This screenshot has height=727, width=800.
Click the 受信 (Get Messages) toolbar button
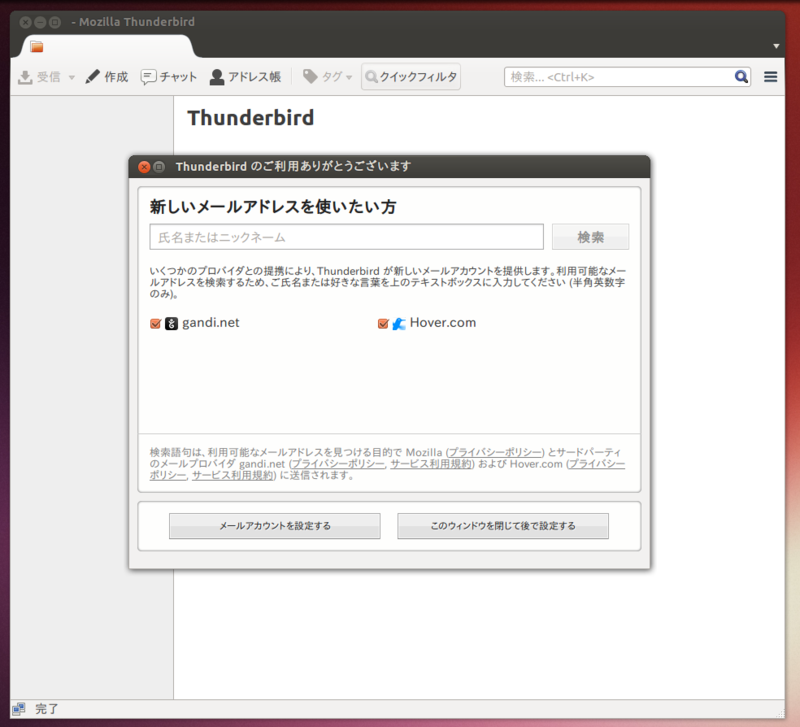point(39,77)
